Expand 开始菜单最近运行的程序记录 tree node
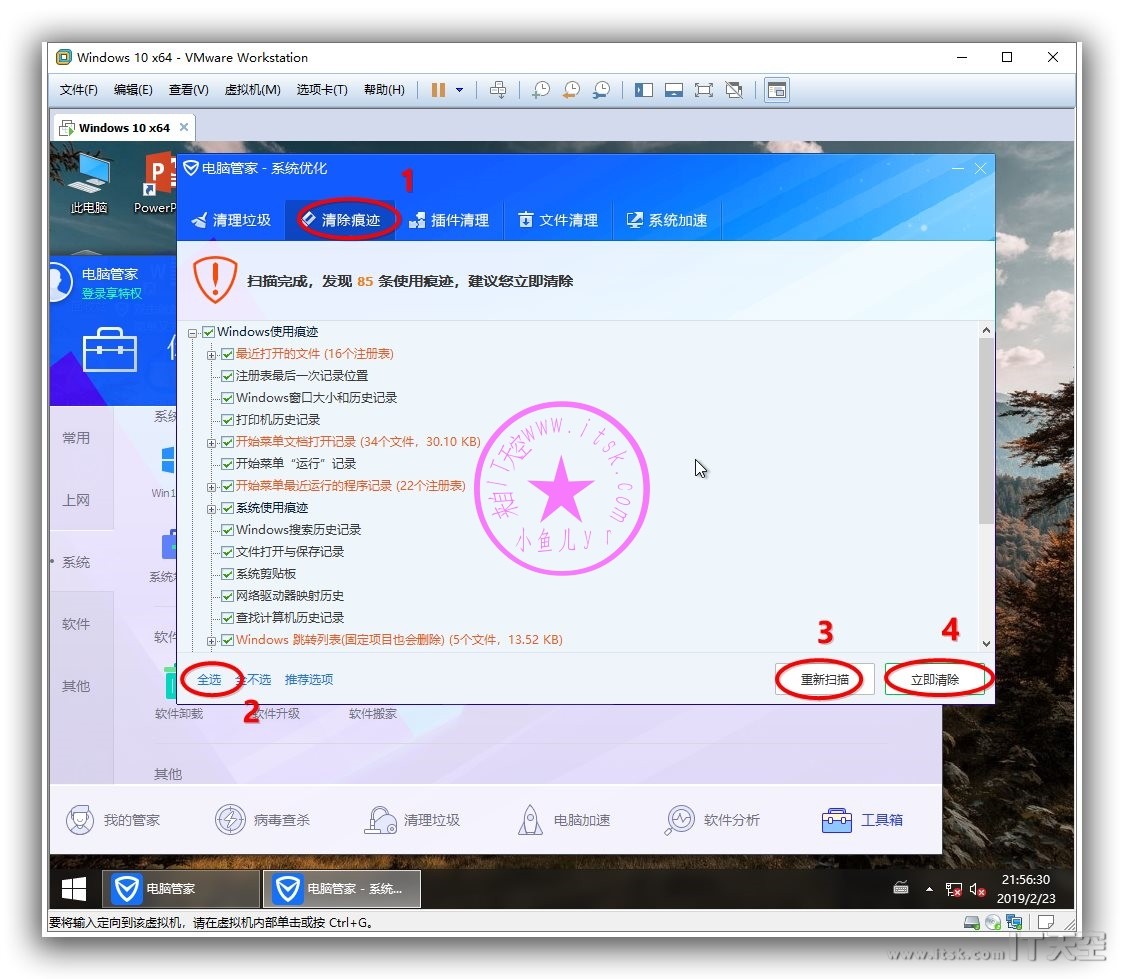The height and width of the screenshot is (979, 1124). coord(211,487)
